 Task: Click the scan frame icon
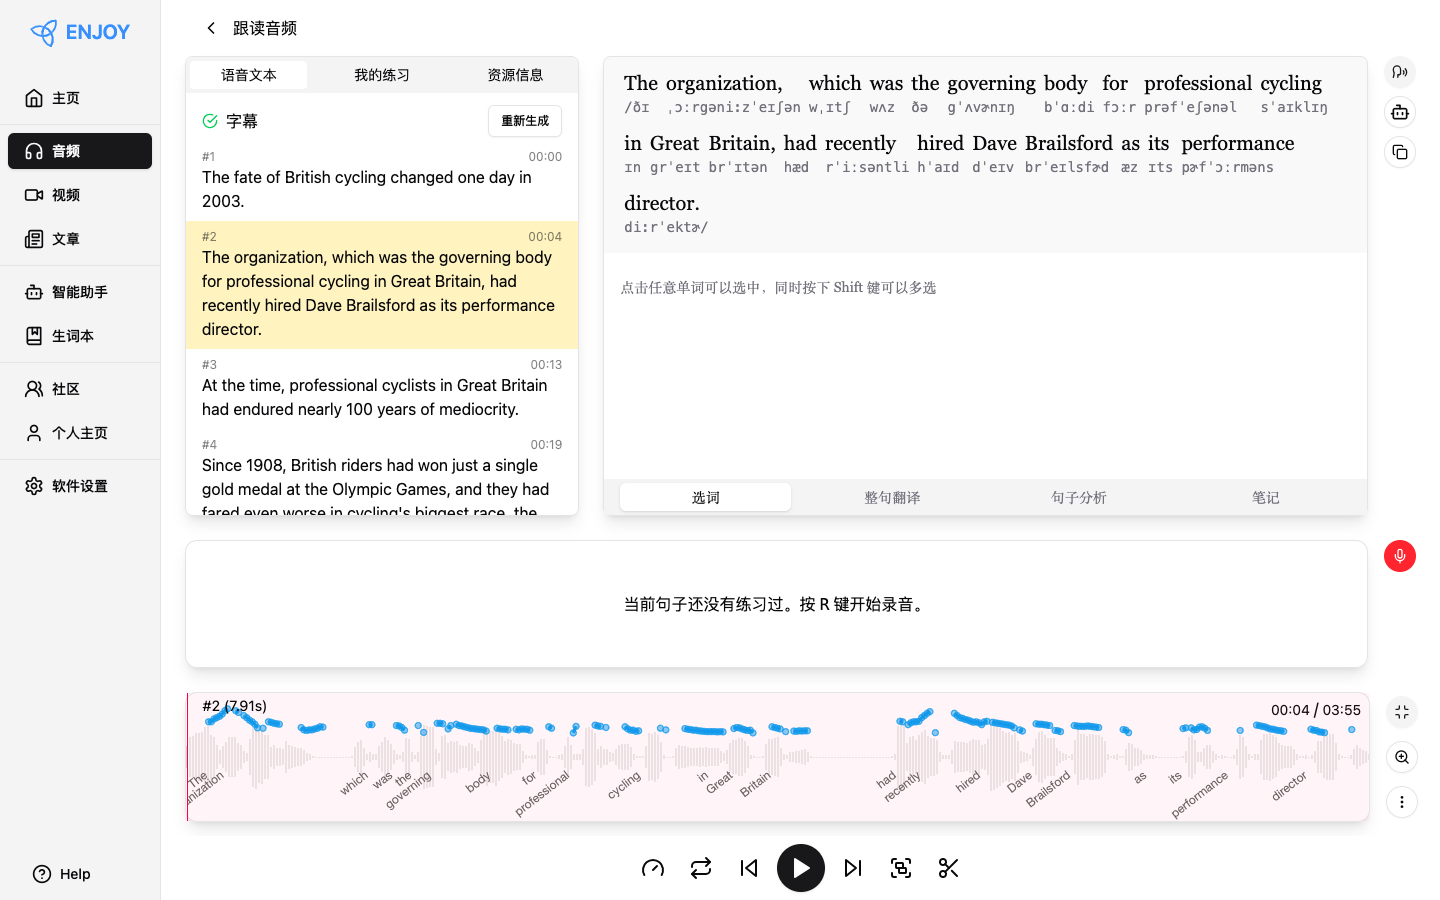point(901,868)
